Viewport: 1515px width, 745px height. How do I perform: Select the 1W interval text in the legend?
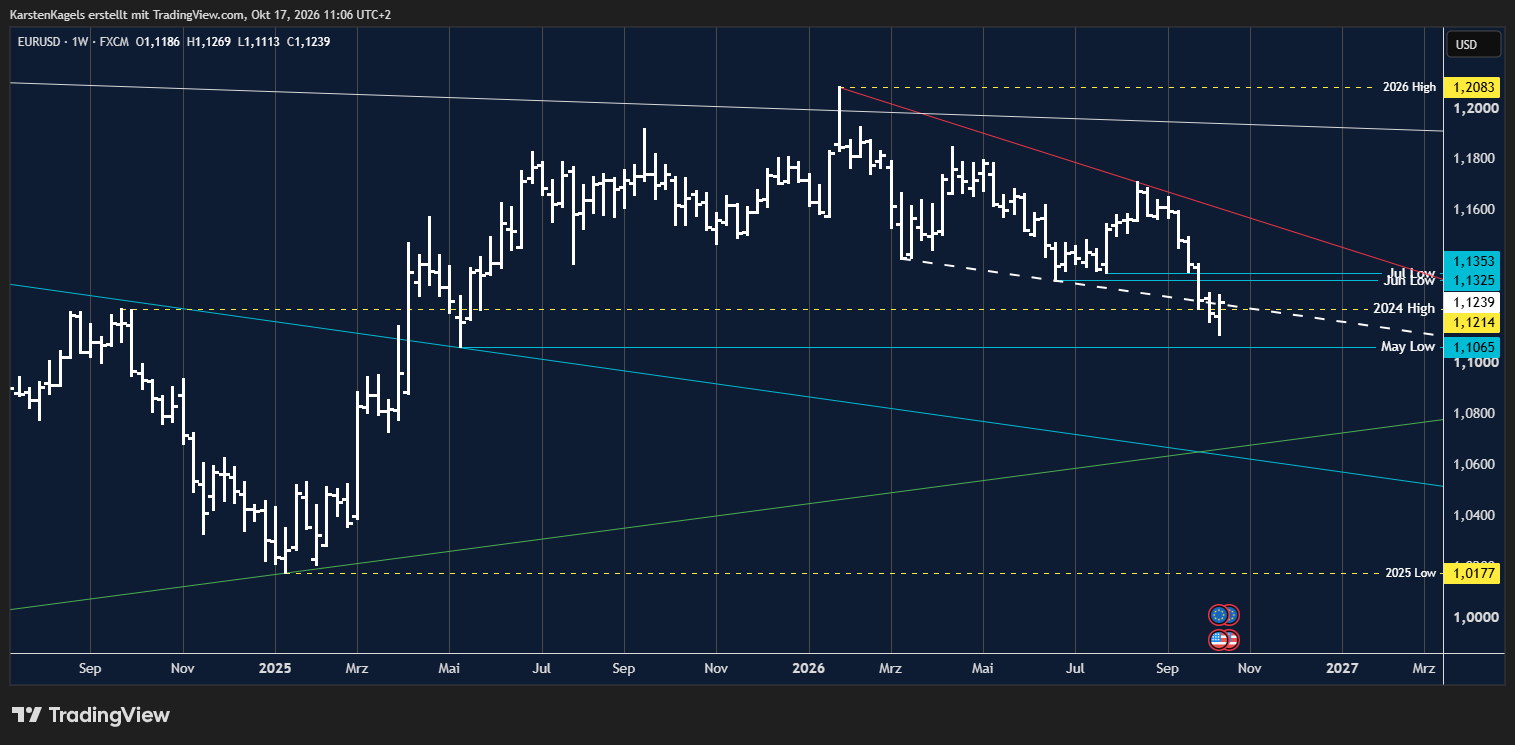78,42
